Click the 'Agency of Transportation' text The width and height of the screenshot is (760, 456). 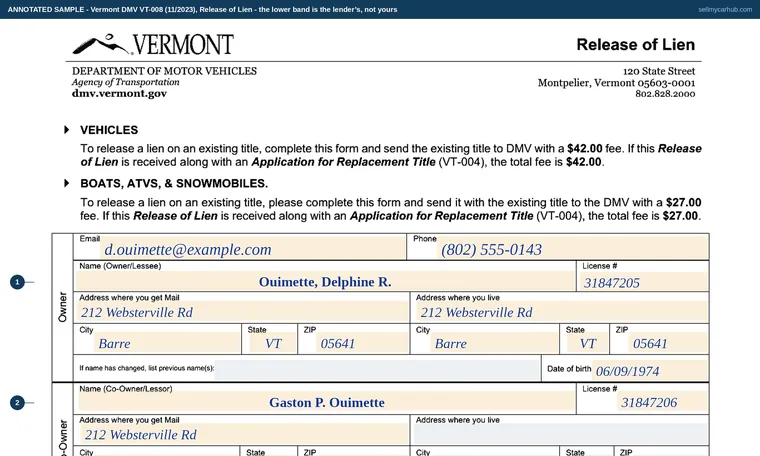[x=126, y=82]
